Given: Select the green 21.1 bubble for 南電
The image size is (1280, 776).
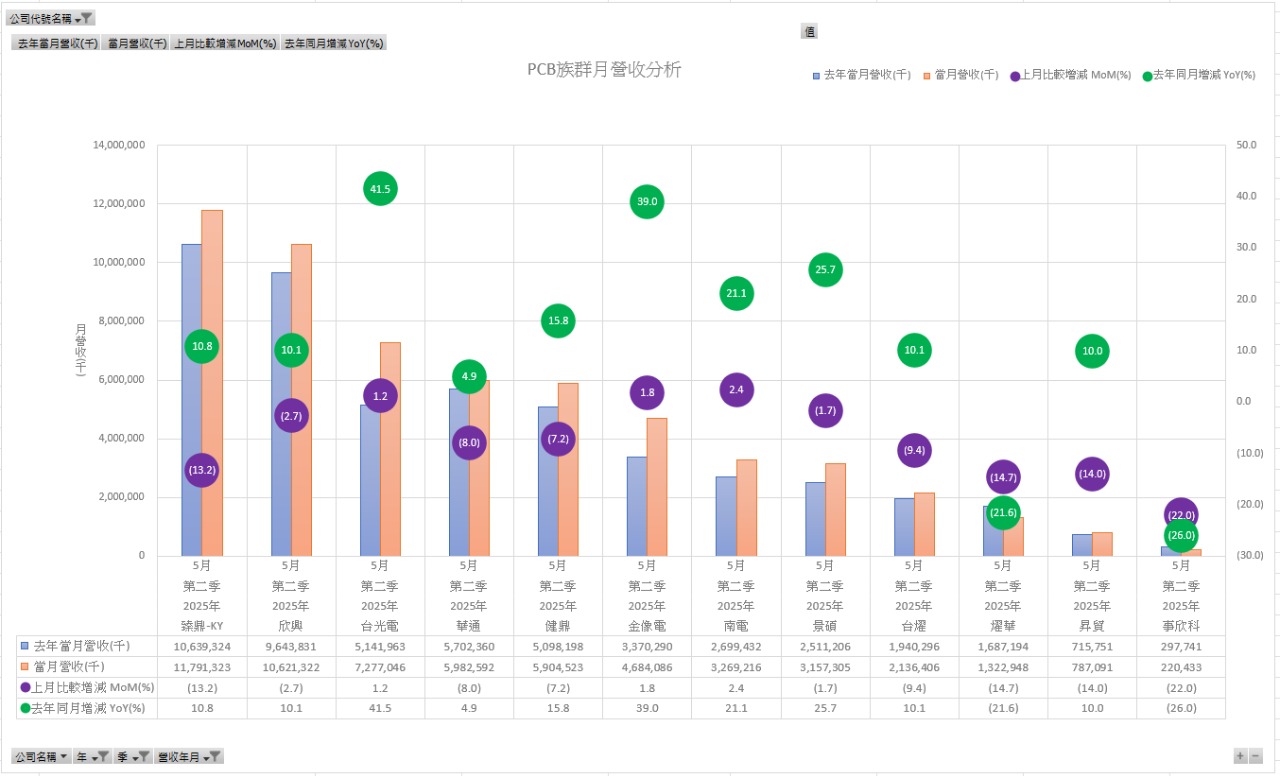Looking at the screenshot, I should tap(736, 293).
